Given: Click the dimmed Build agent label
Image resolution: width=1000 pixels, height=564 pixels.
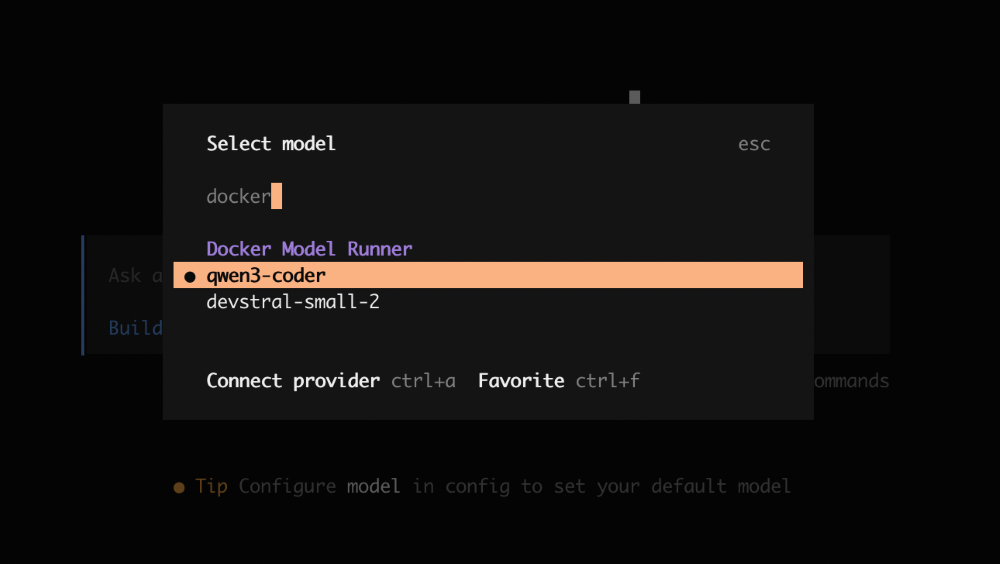Looking at the screenshot, I should (135, 328).
